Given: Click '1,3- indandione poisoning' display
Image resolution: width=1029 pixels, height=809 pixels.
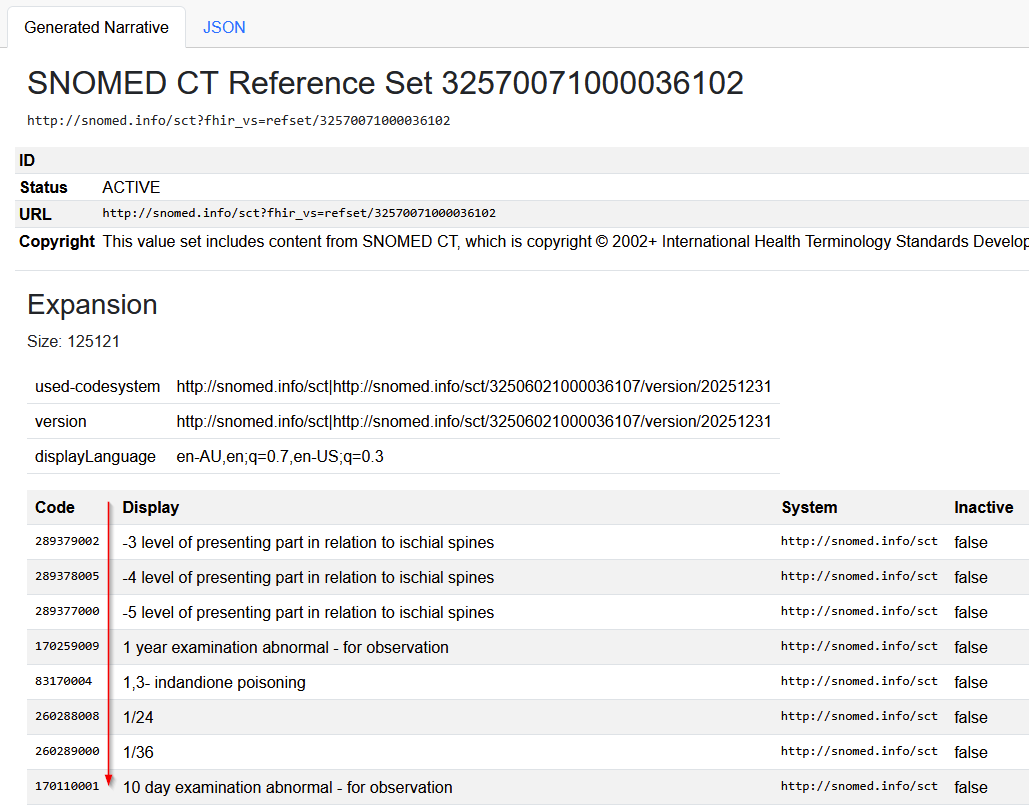Looking at the screenshot, I should coord(215,682).
